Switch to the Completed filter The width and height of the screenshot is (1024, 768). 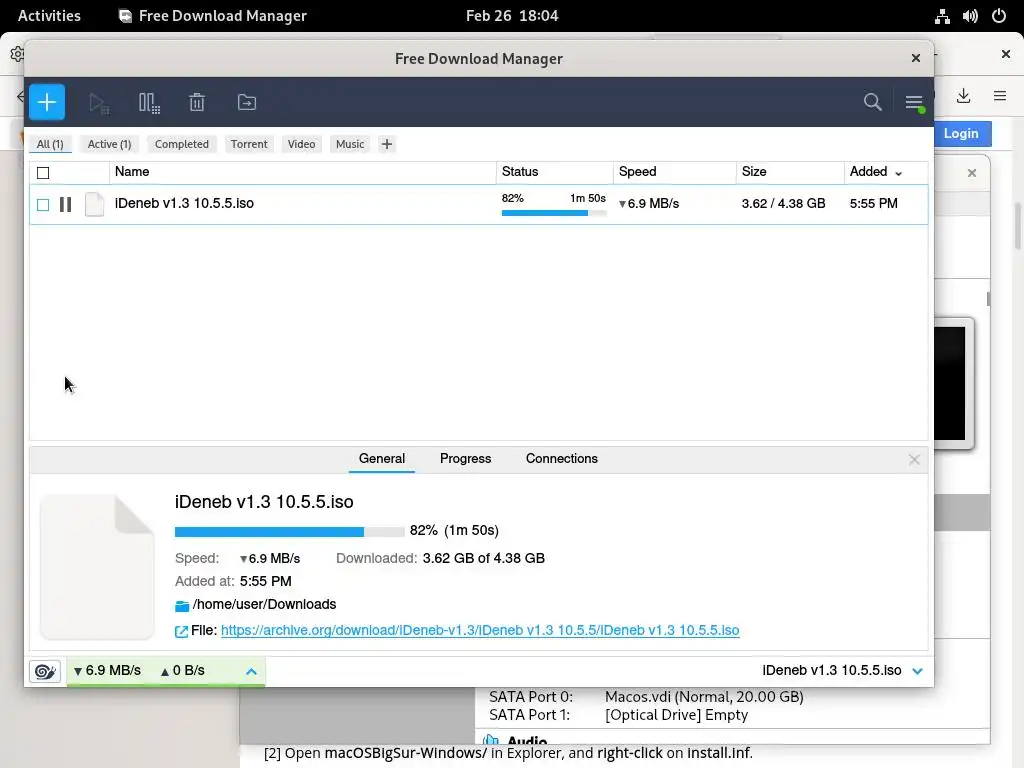coord(182,144)
